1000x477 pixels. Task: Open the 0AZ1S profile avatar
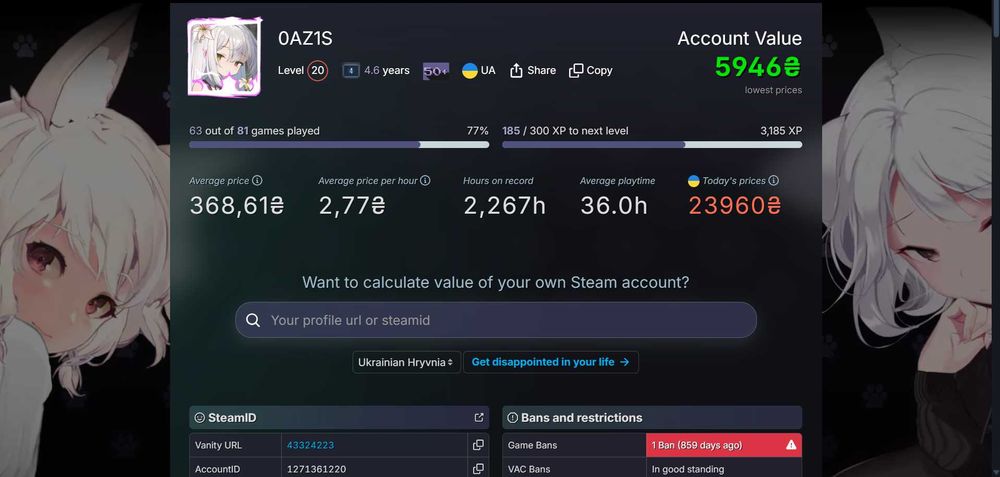pyautogui.click(x=224, y=57)
